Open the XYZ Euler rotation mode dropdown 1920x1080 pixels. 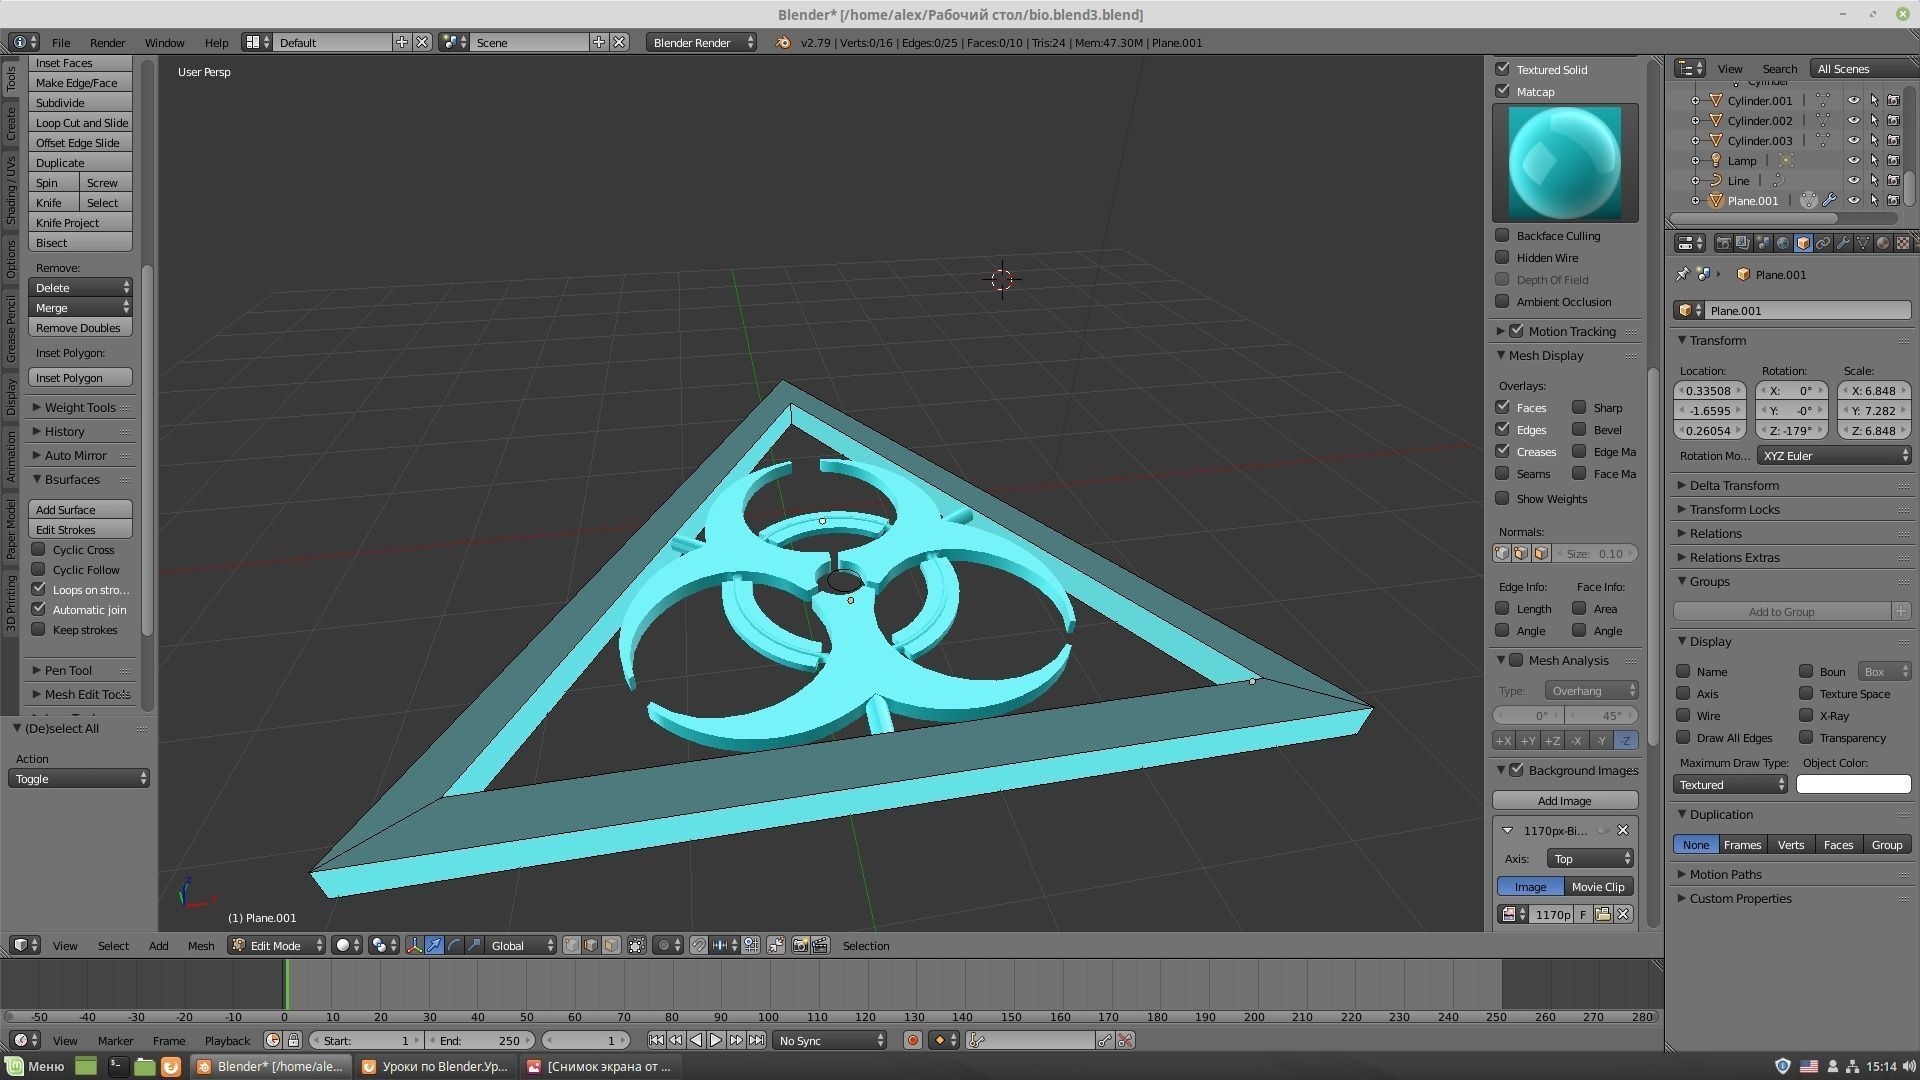[1834, 455]
